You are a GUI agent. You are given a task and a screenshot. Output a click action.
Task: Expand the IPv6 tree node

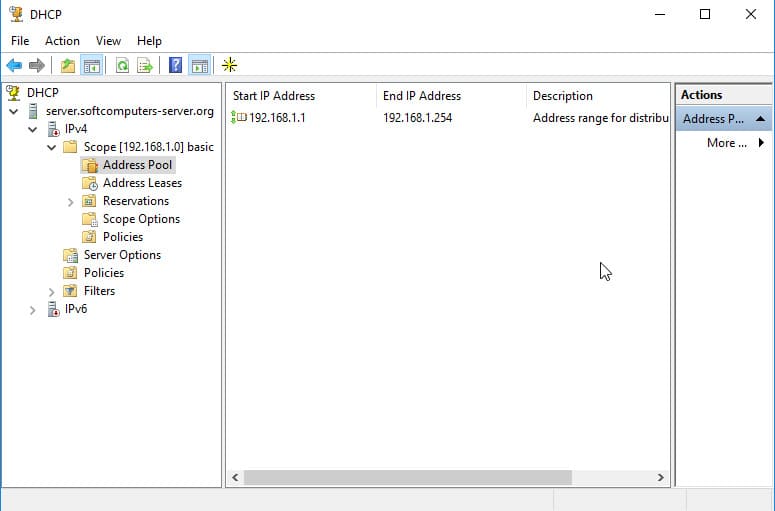click(x=33, y=310)
